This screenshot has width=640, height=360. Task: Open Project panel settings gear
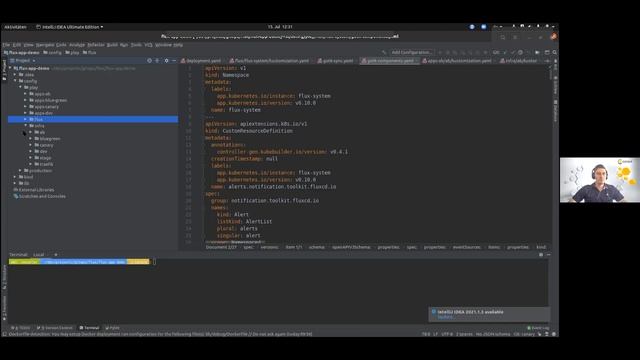pos(166,60)
